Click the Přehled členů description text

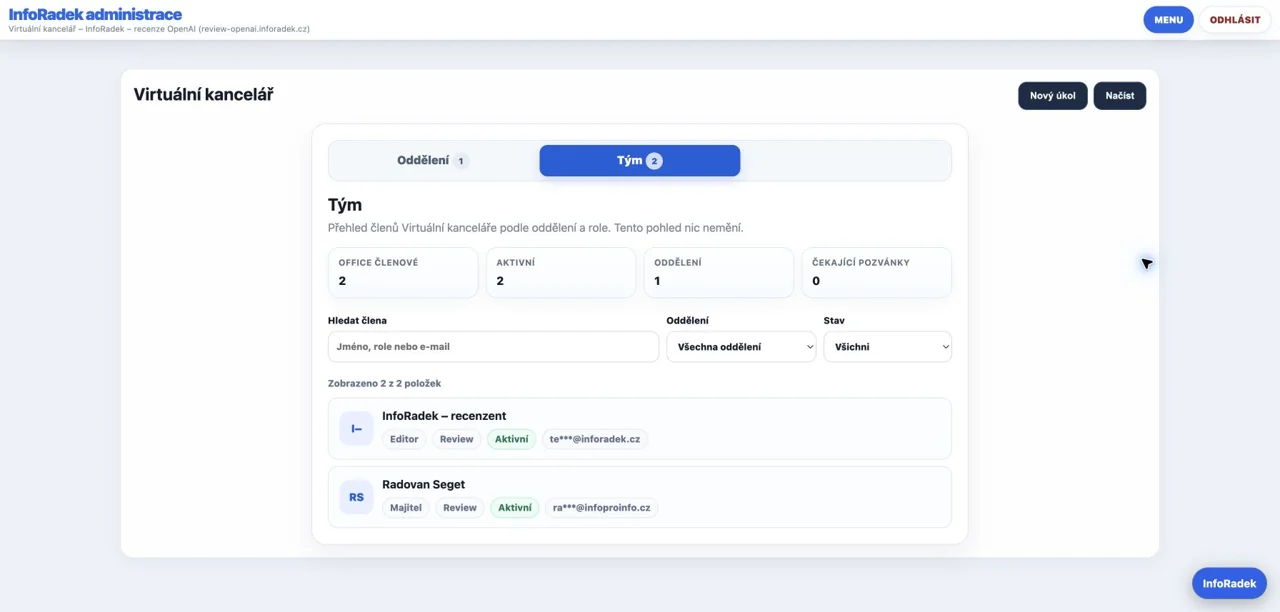point(536,228)
